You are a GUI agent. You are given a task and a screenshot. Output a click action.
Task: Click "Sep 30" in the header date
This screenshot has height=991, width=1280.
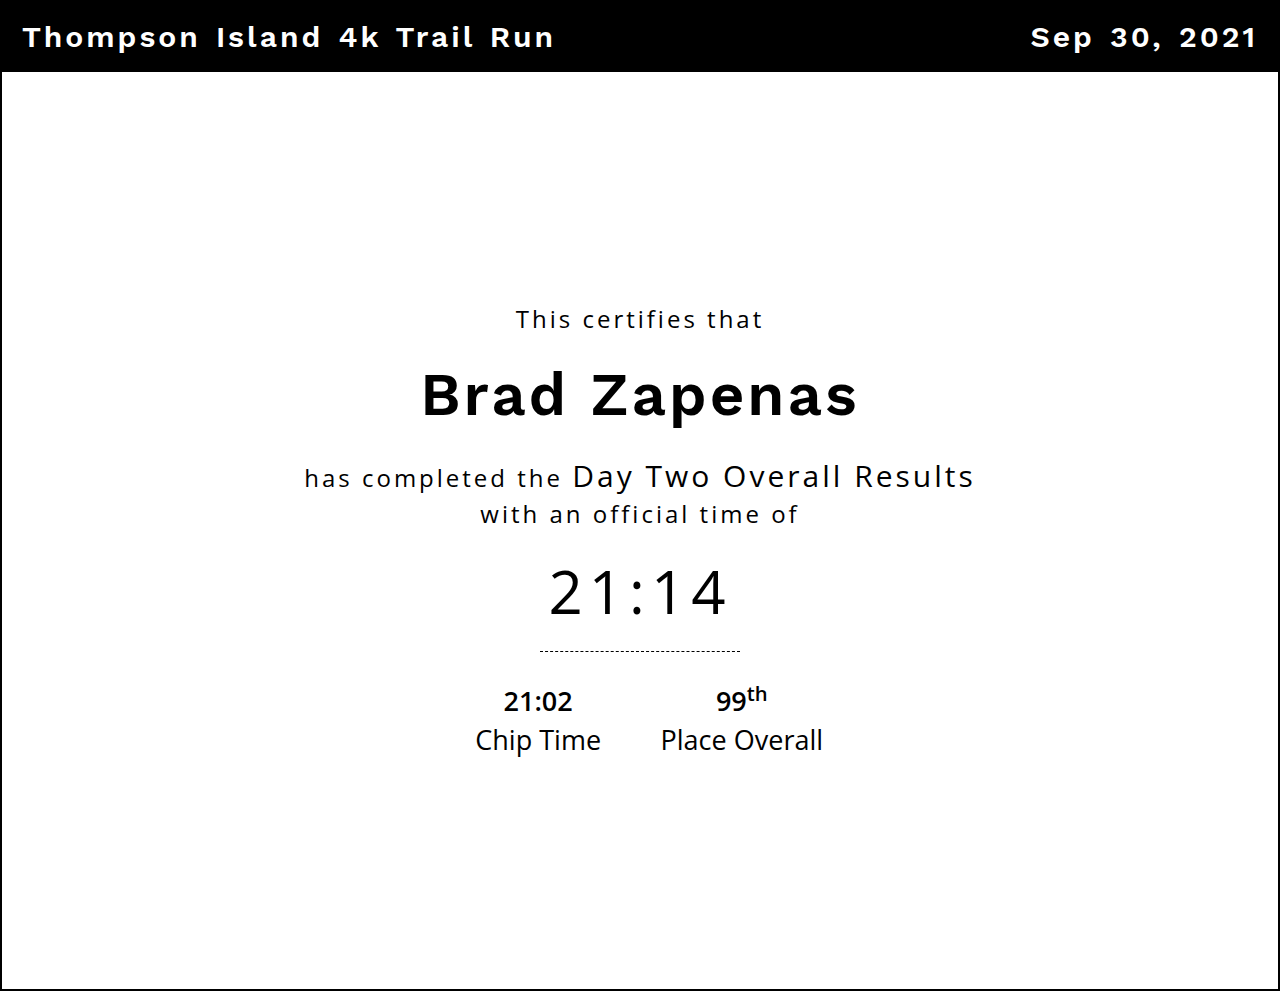[x=1091, y=38]
